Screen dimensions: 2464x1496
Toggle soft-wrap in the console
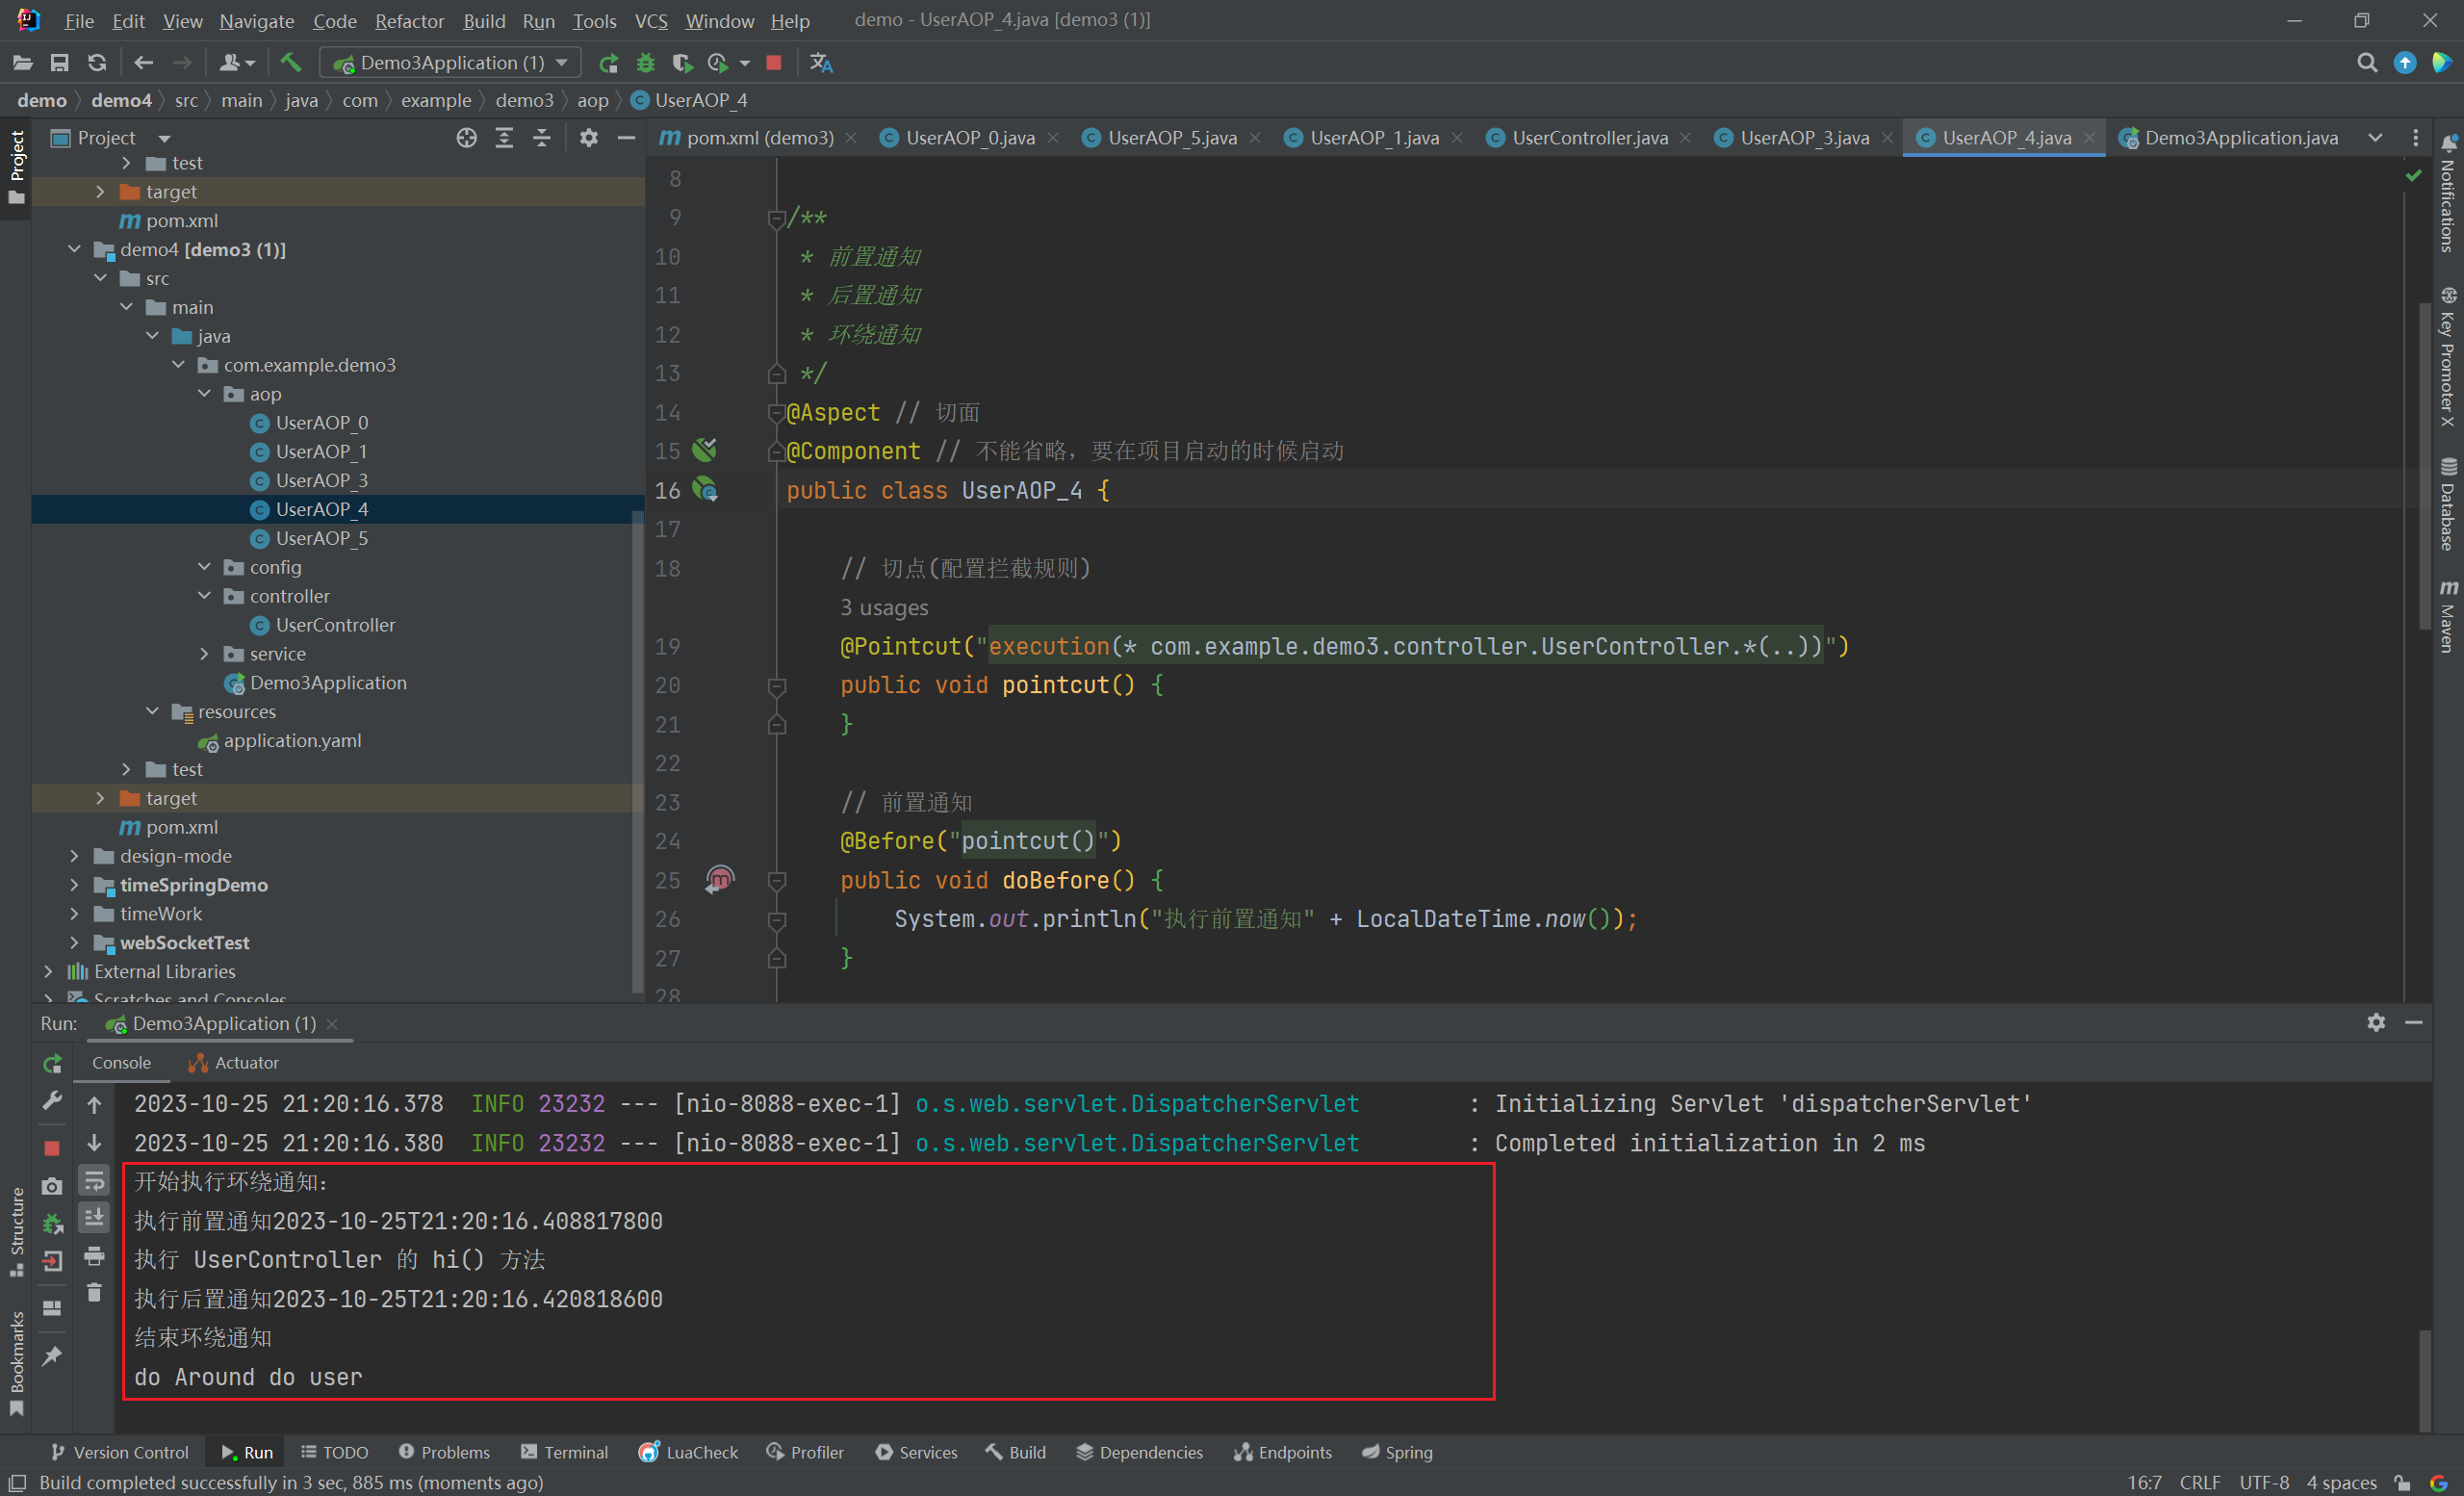(94, 1181)
